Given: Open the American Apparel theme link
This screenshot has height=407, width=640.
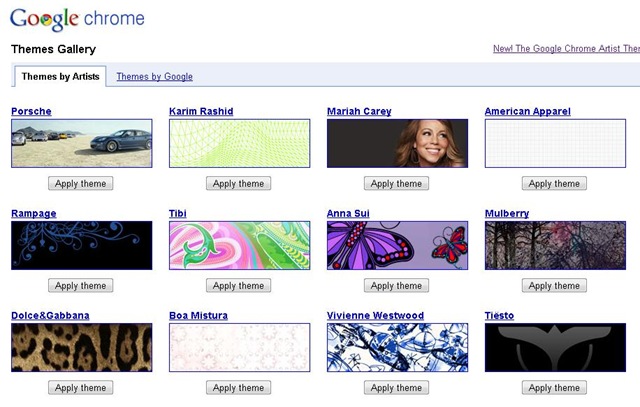Looking at the screenshot, I should click(528, 111).
